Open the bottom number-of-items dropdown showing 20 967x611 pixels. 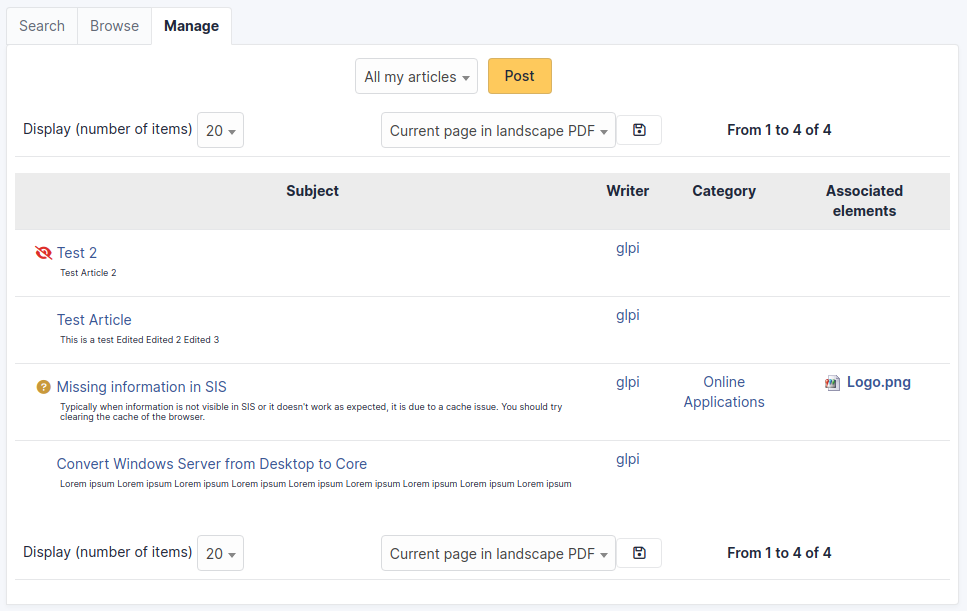pos(220,553)
